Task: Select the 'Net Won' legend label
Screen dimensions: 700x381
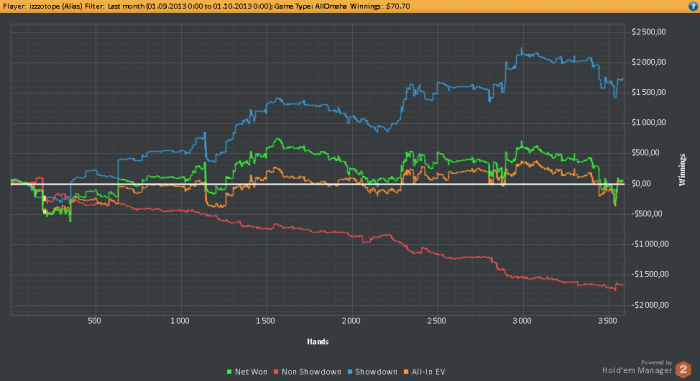Action: (251, 372)
